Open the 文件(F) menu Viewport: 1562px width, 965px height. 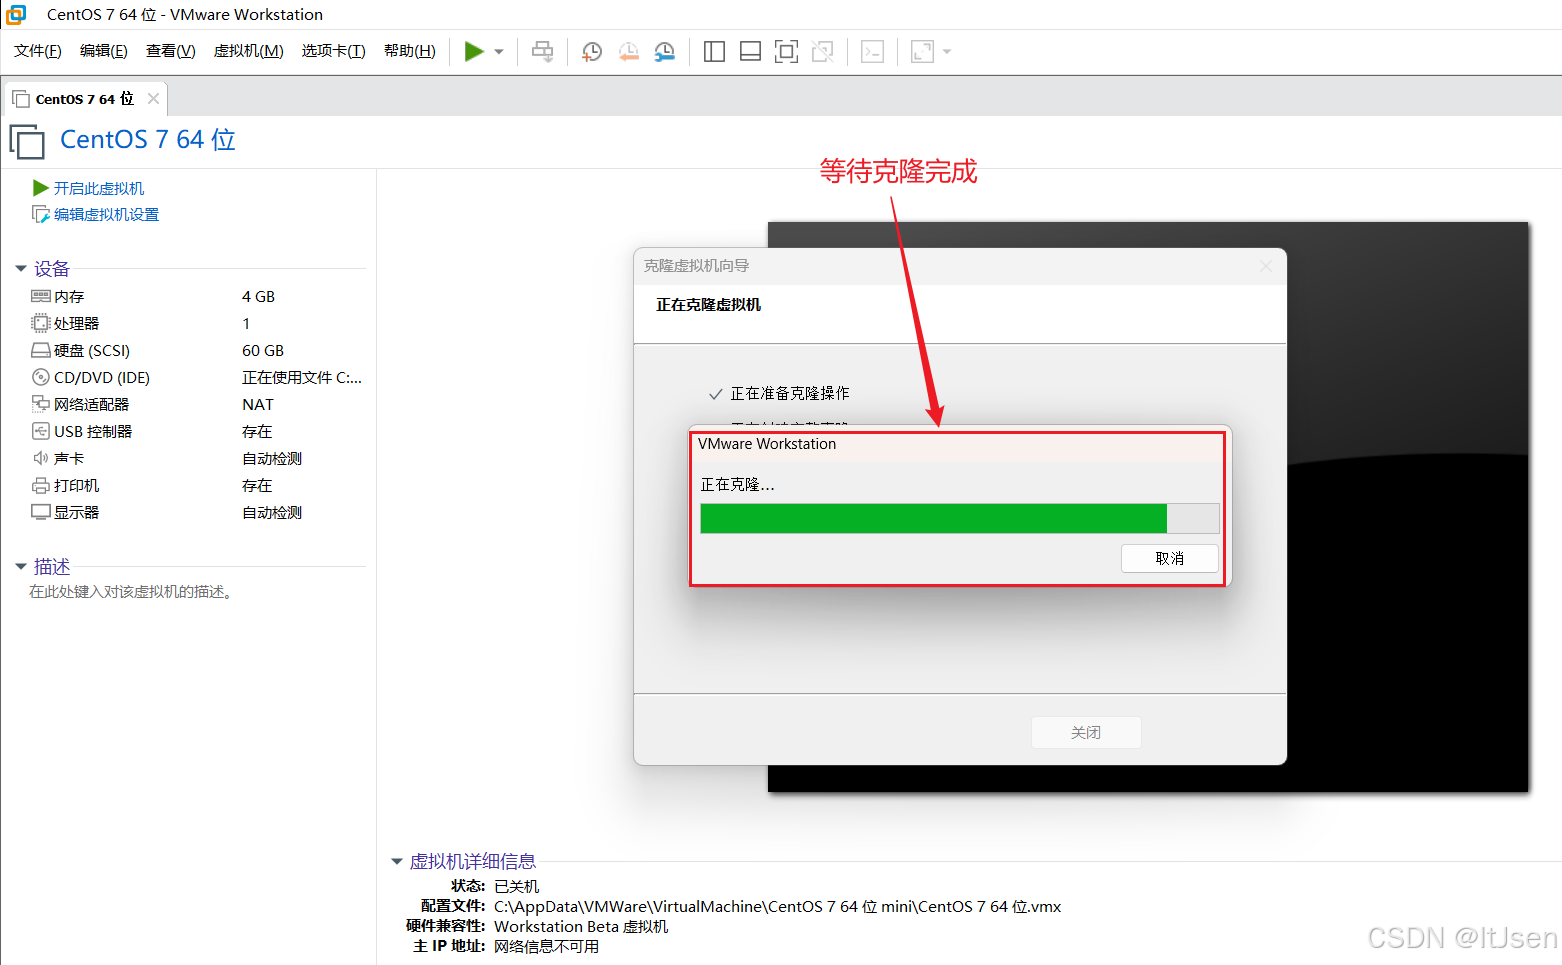[x=38, y=51]
